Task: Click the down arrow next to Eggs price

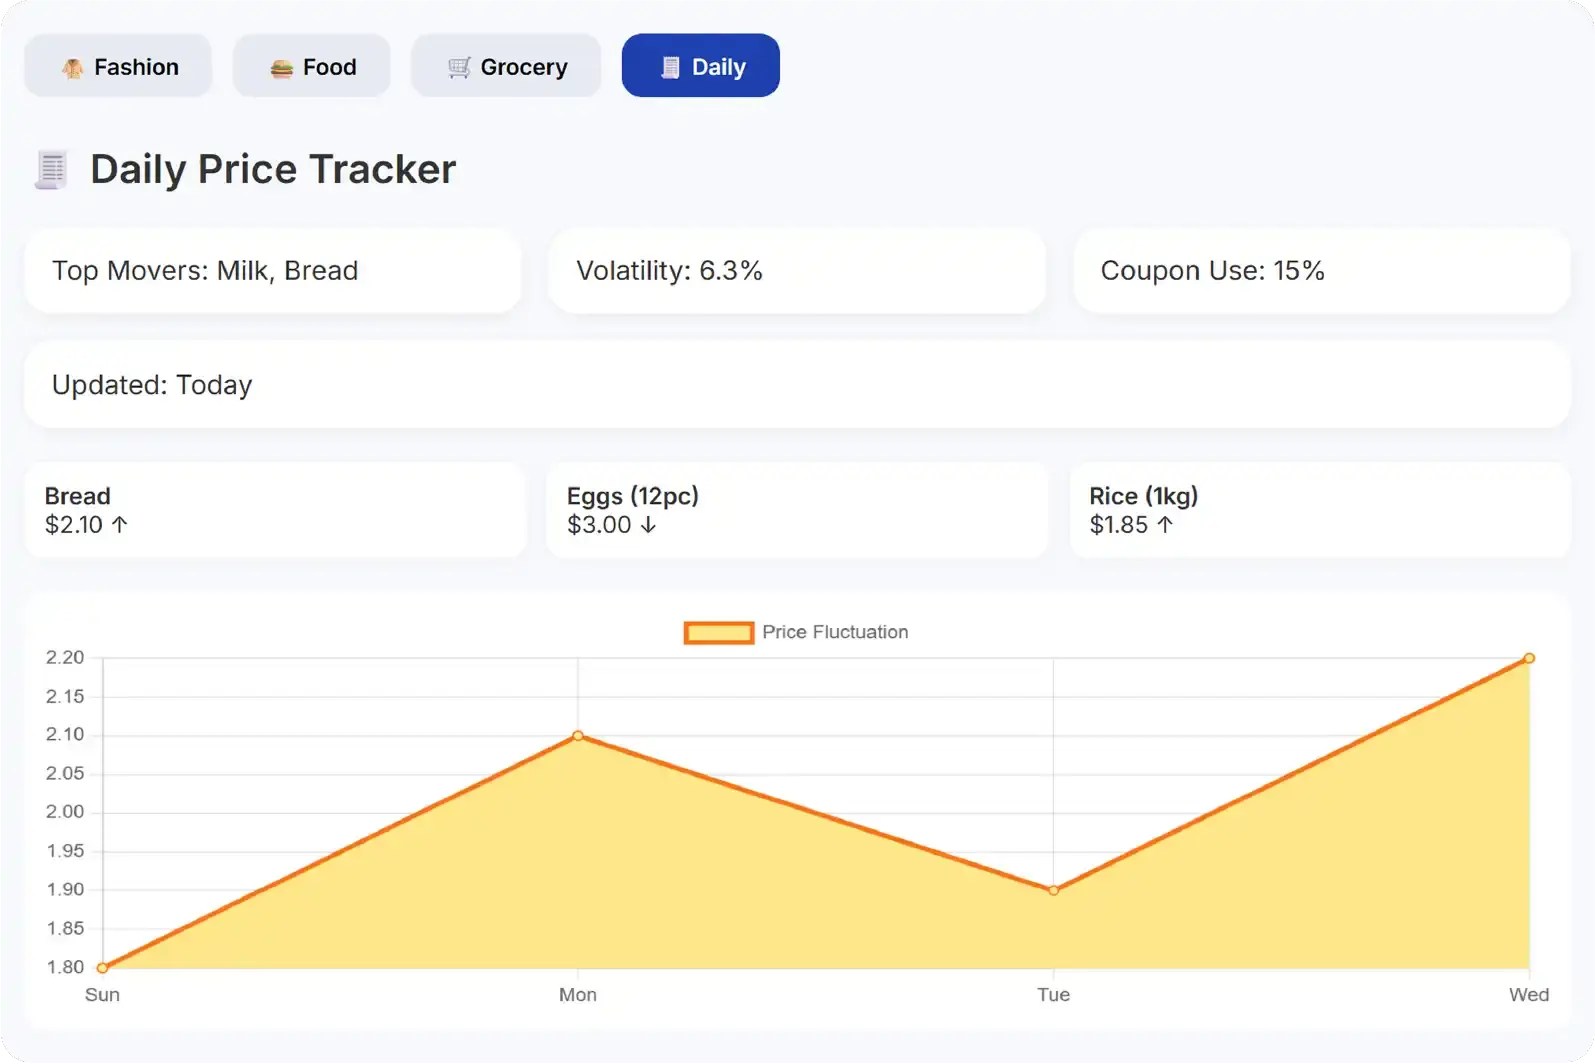Action: 648,525
